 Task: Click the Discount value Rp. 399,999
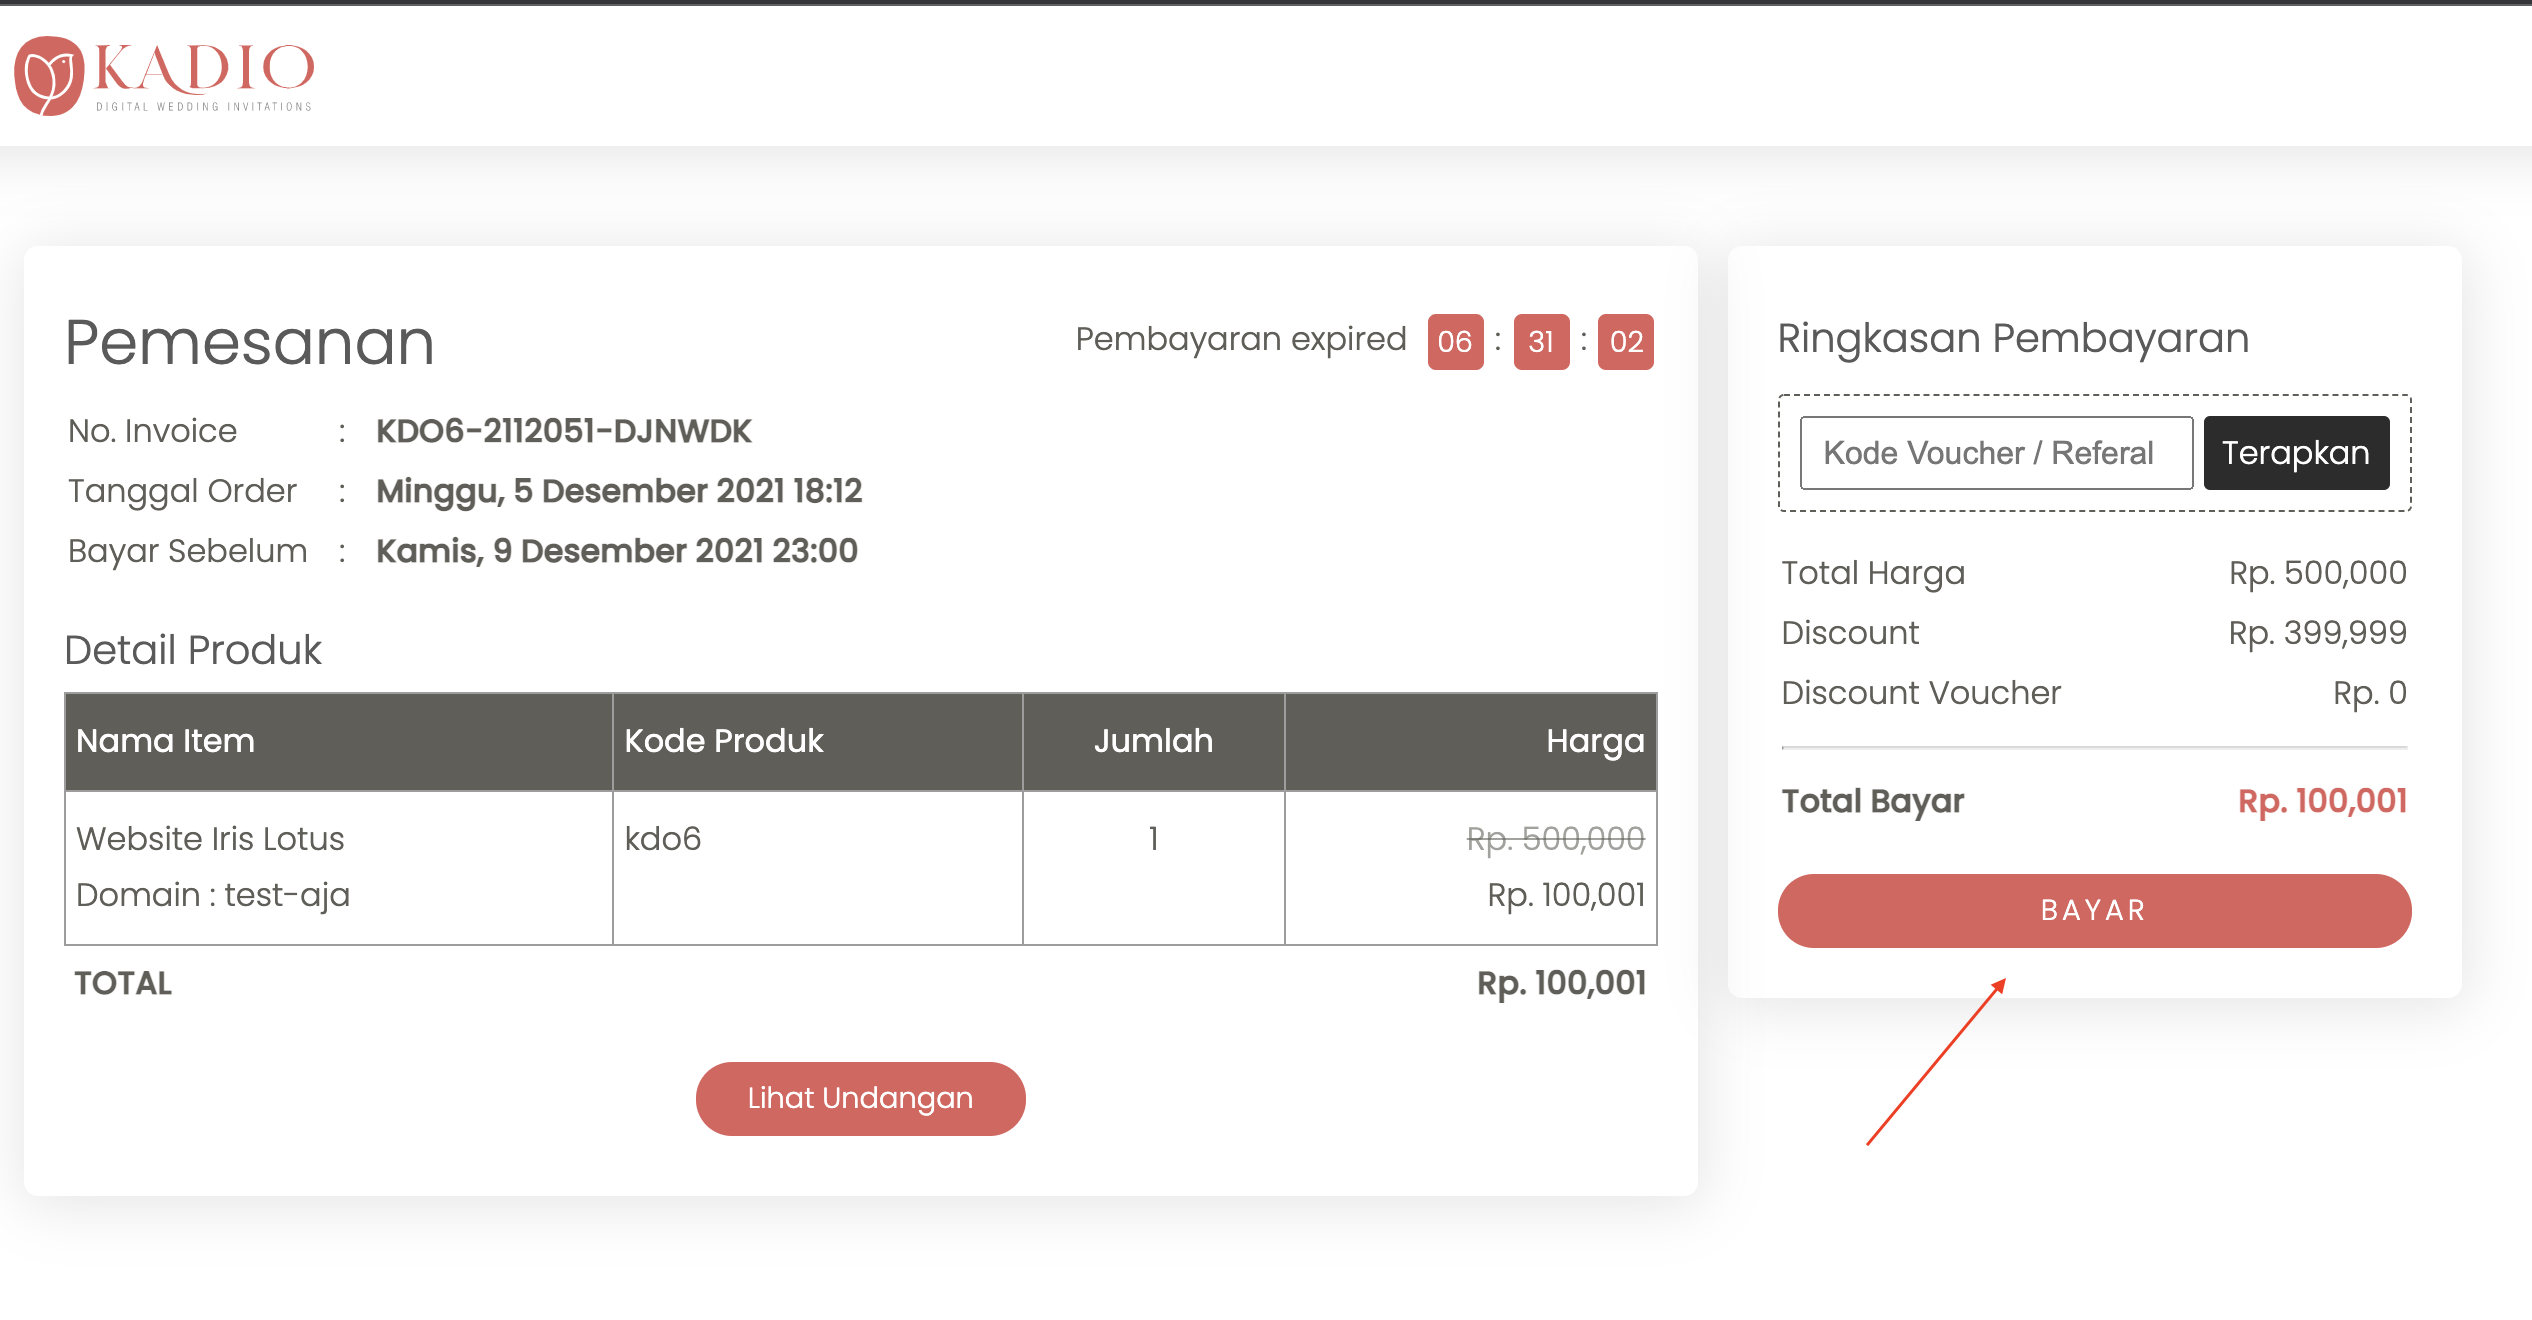2317,633
